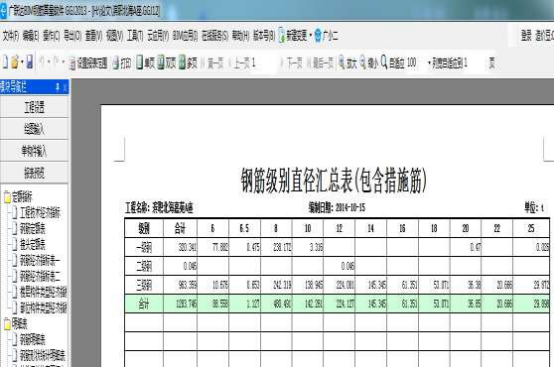Open the 版本号(B) menu
The height and width of the screenshot is (368, 554).
click(264, 35)
